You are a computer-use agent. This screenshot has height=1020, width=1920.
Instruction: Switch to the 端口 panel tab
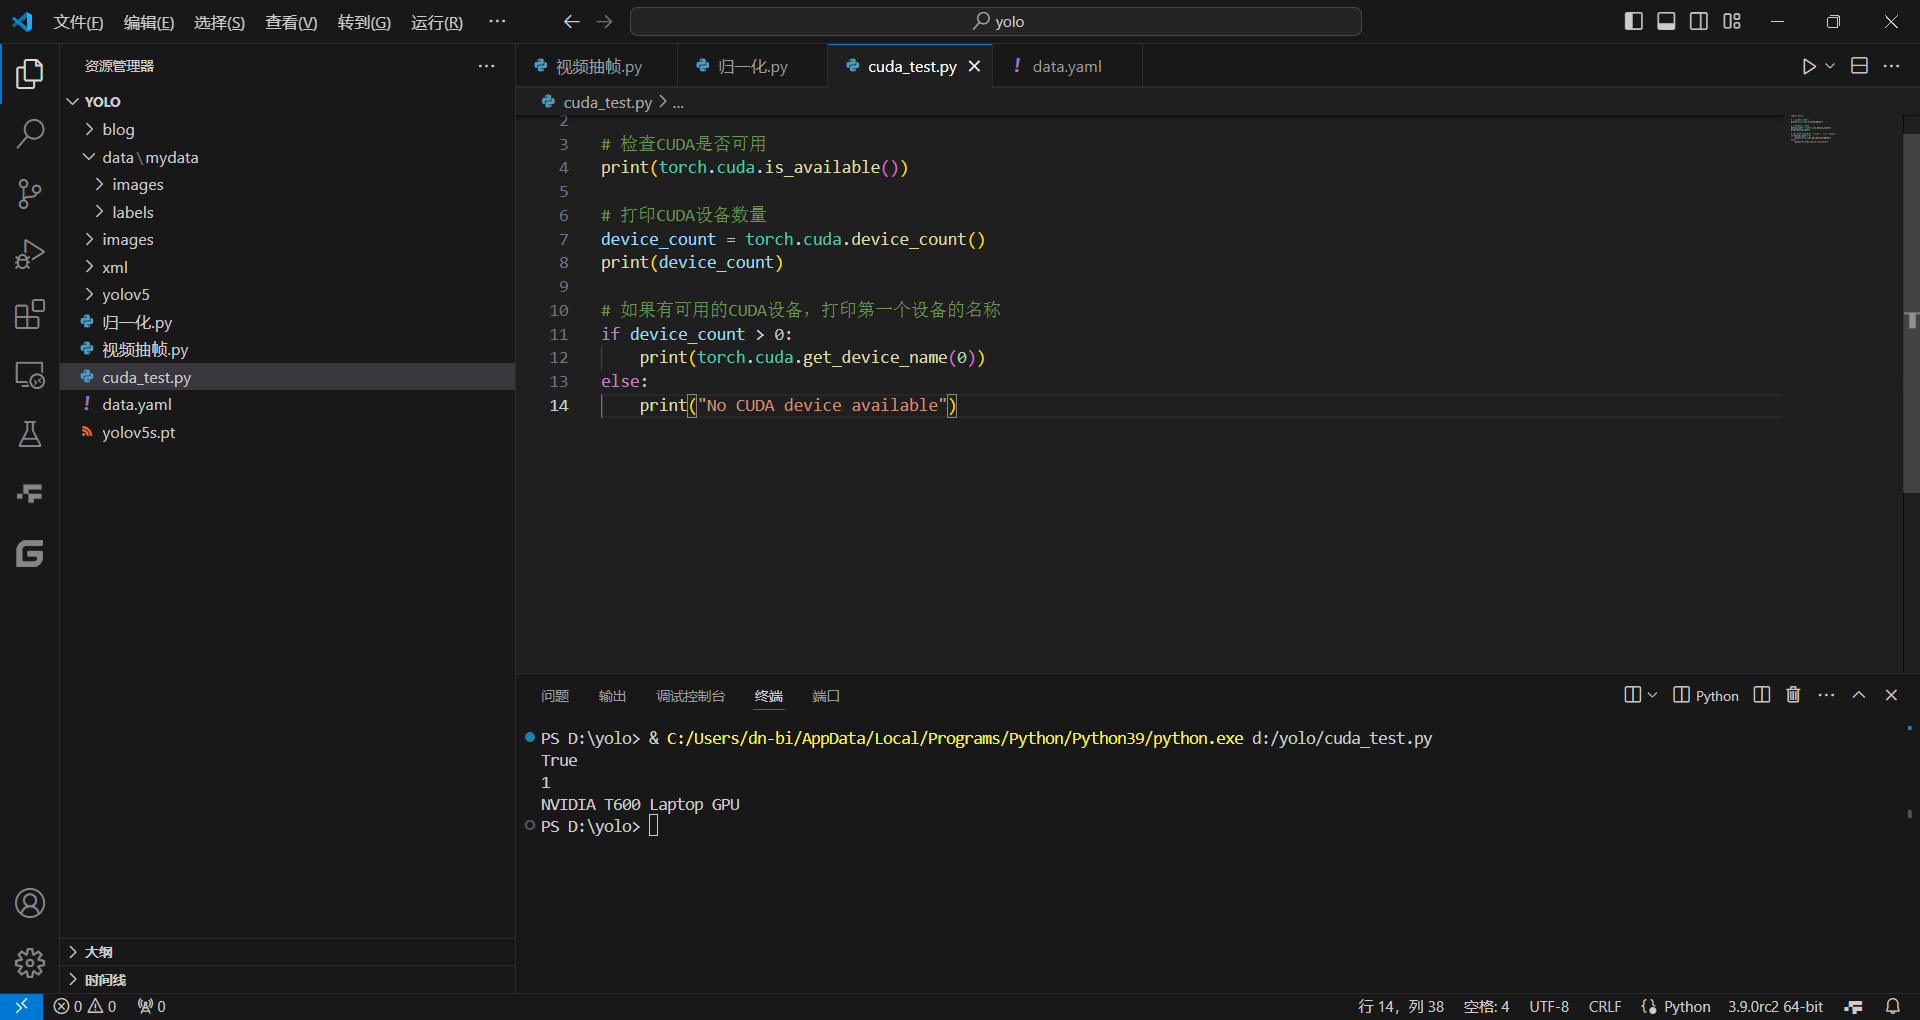[x=826, y=696]
